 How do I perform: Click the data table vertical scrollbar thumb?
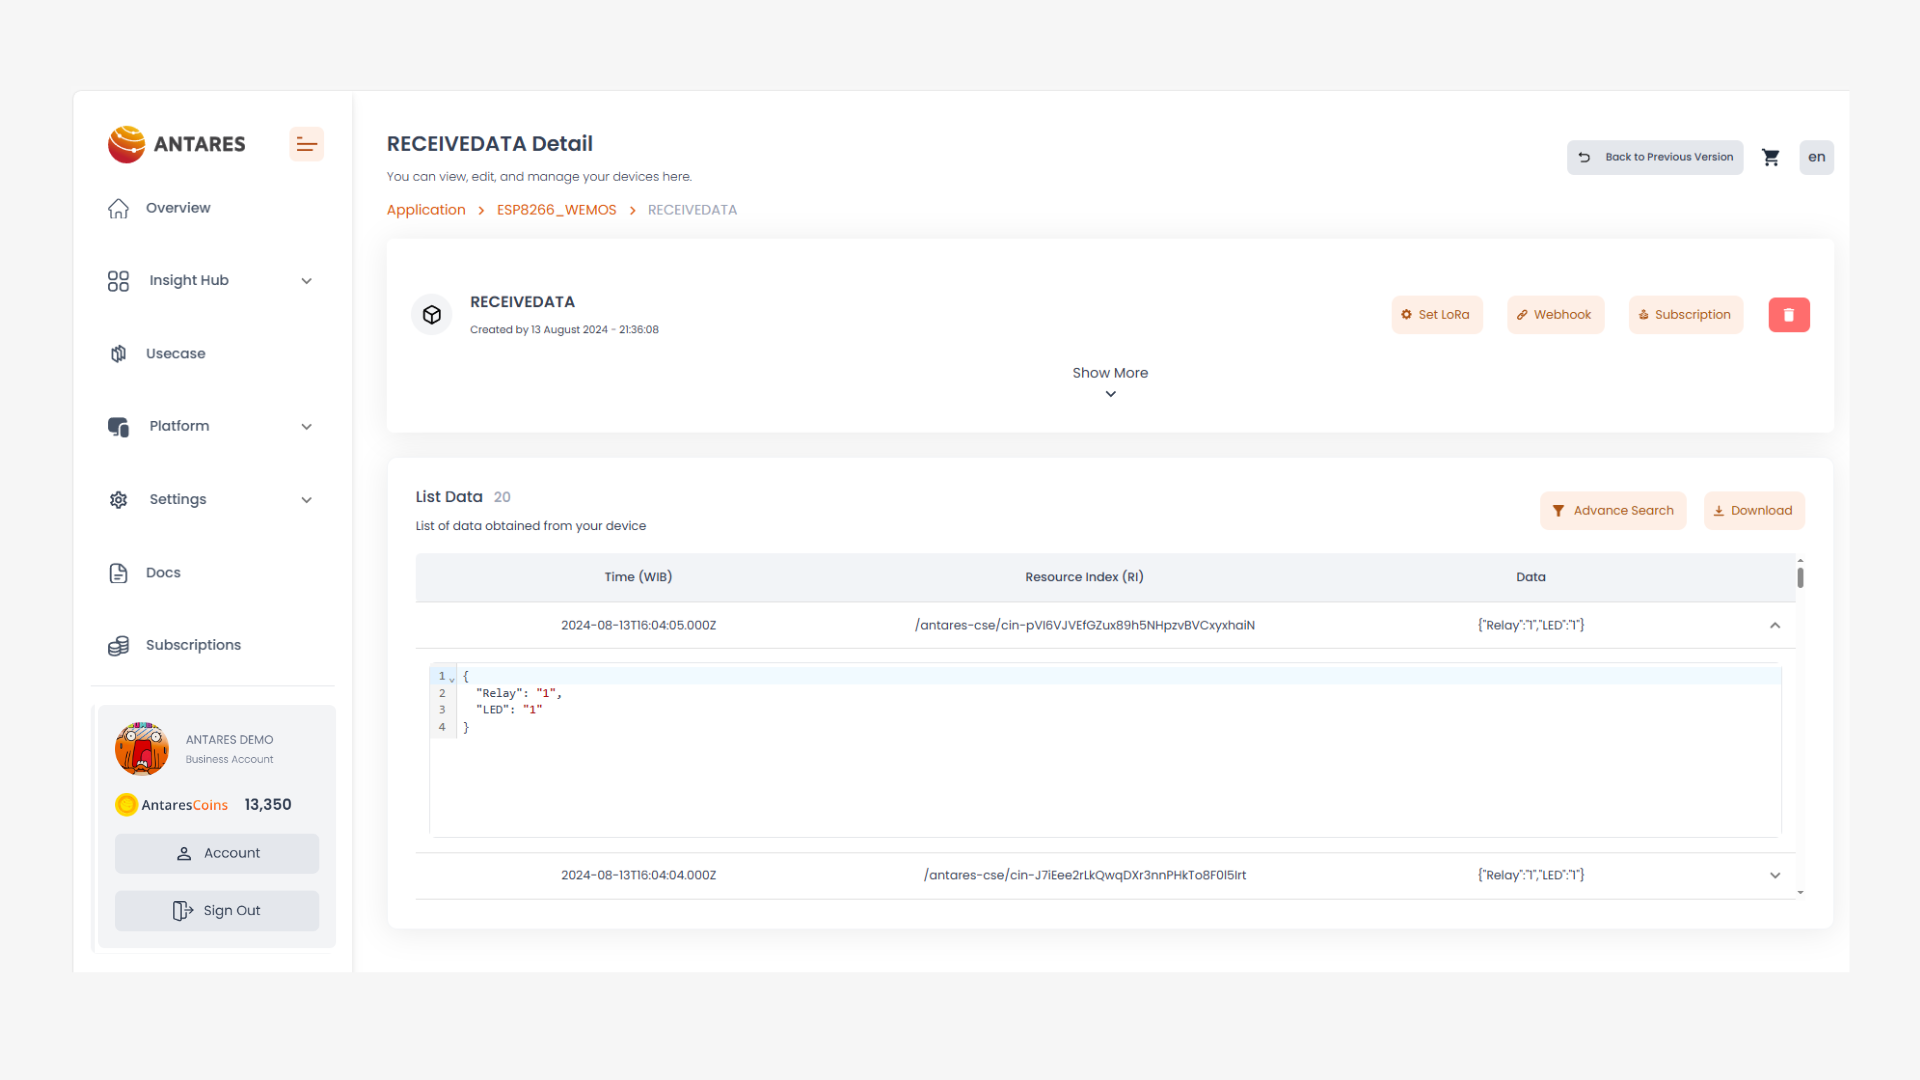(1800, 578)
